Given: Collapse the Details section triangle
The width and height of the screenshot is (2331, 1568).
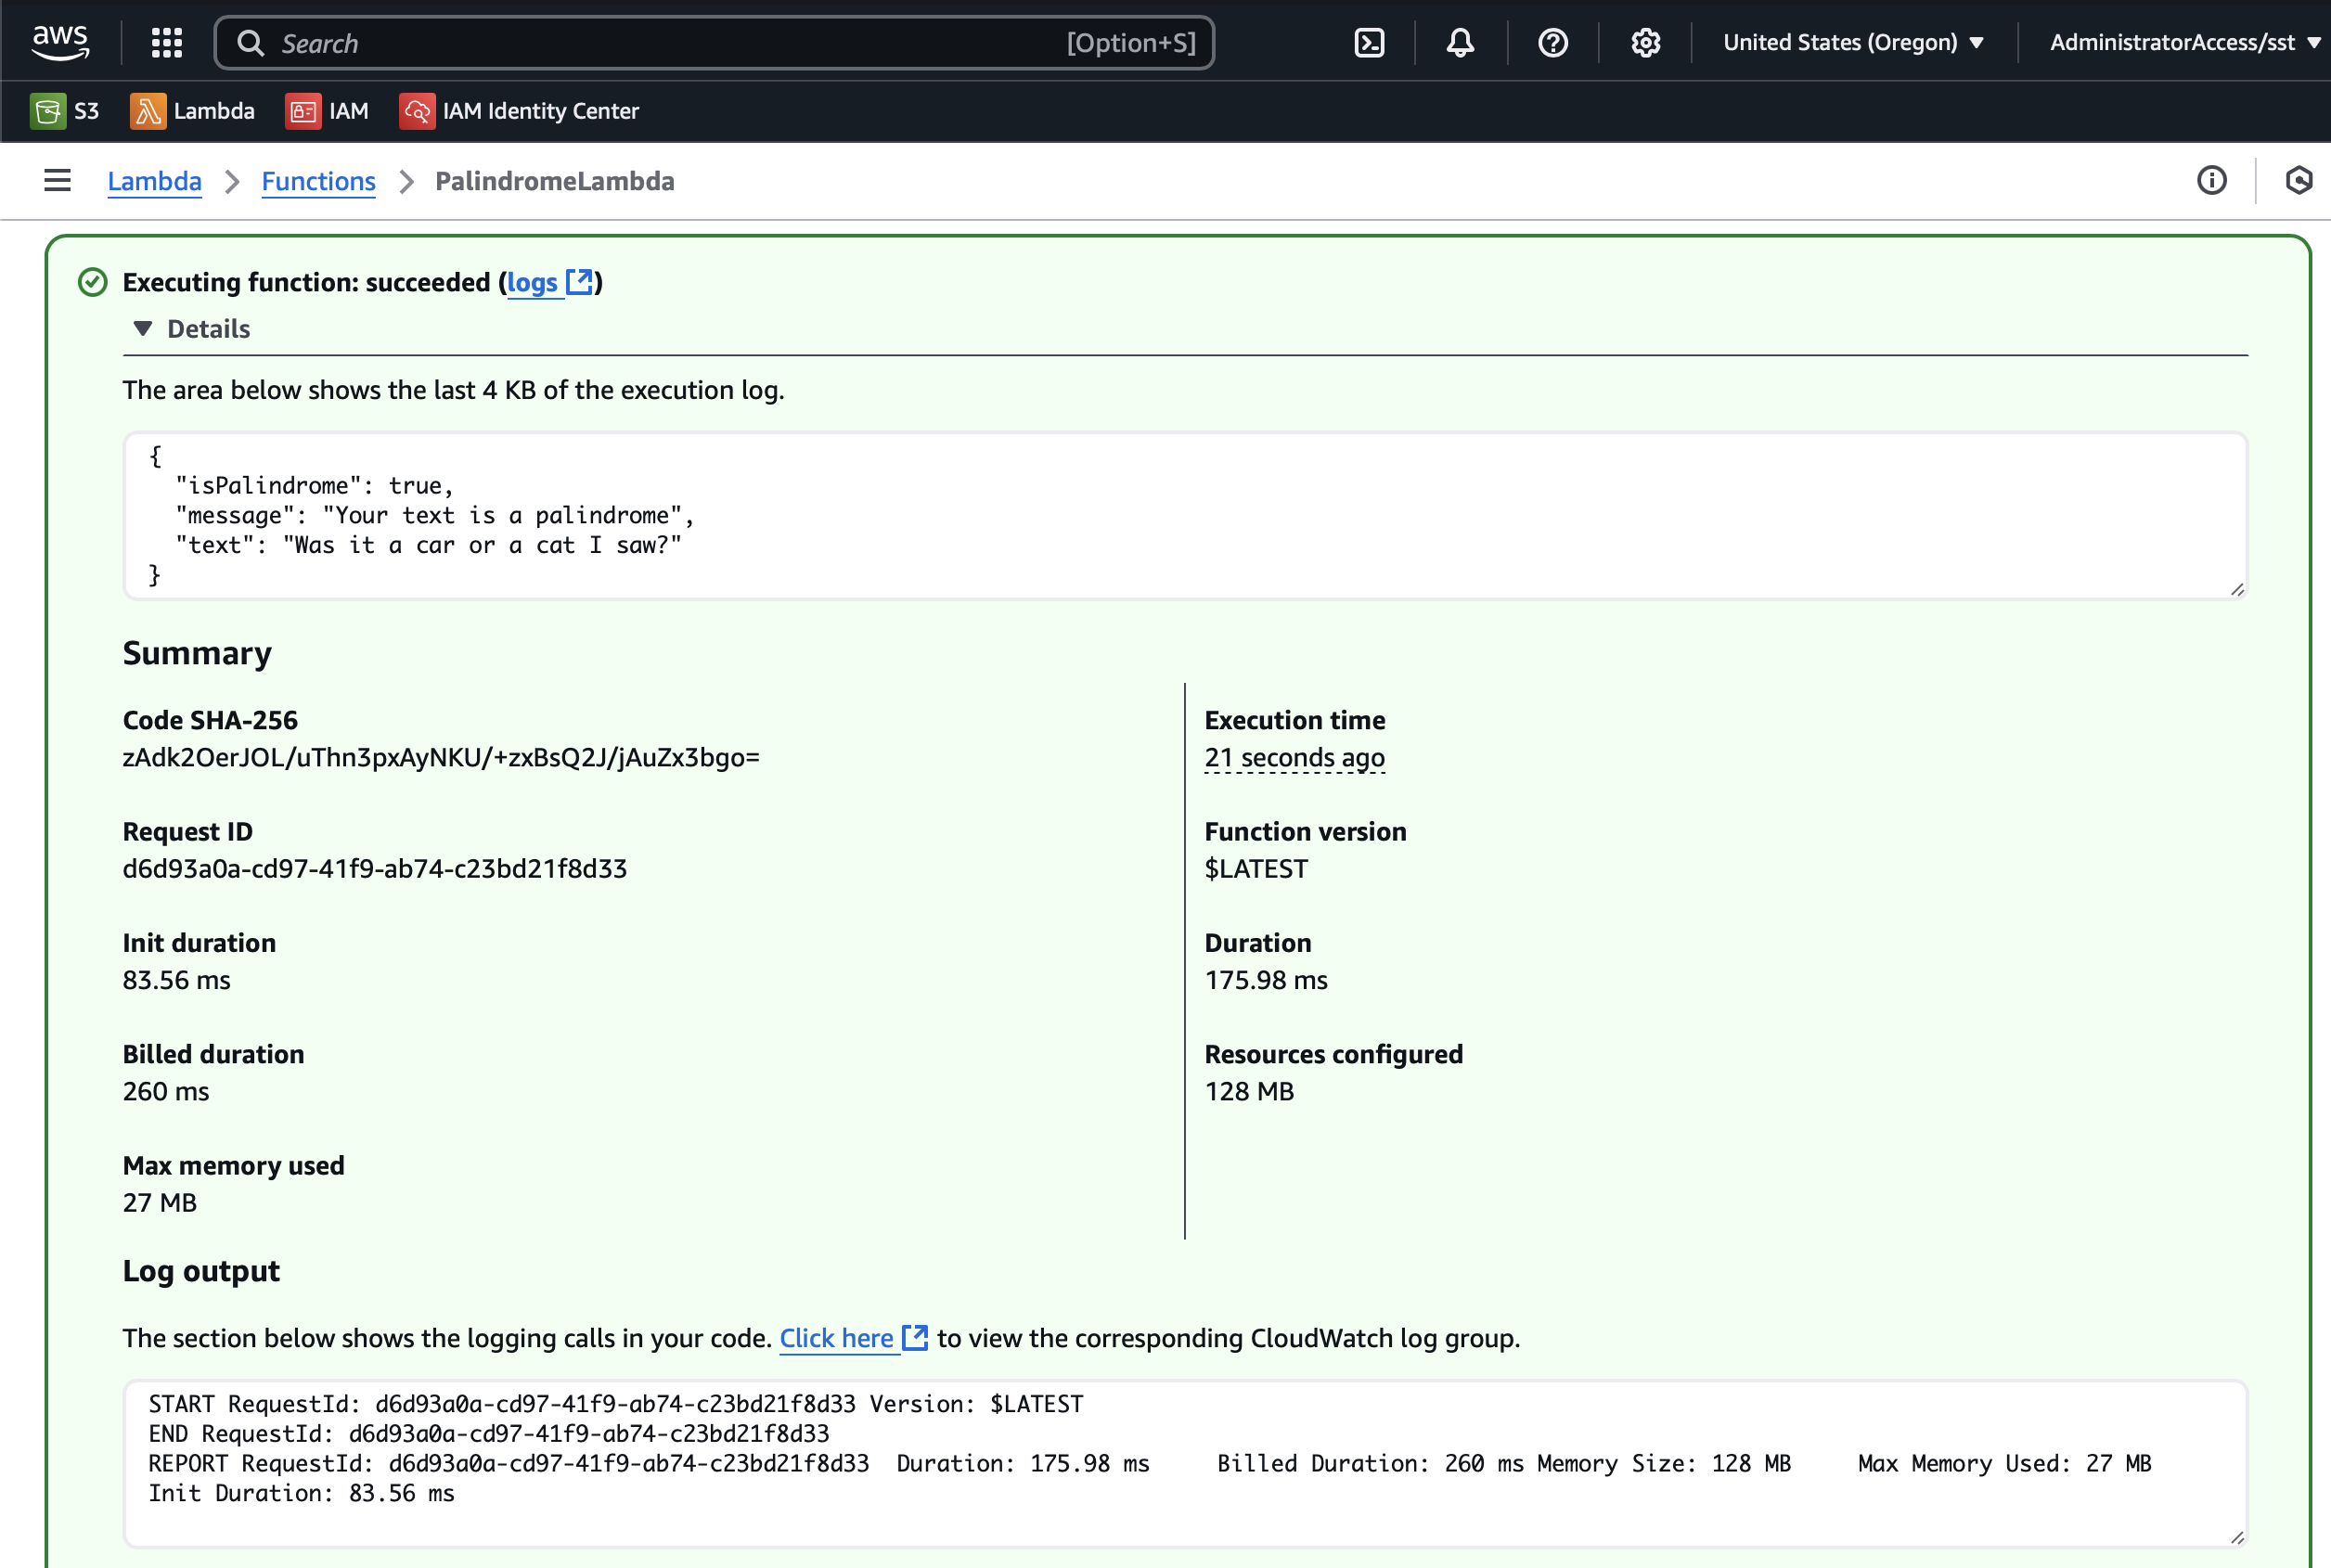Looking at the screenshot, I should click(x=143, y=328).
